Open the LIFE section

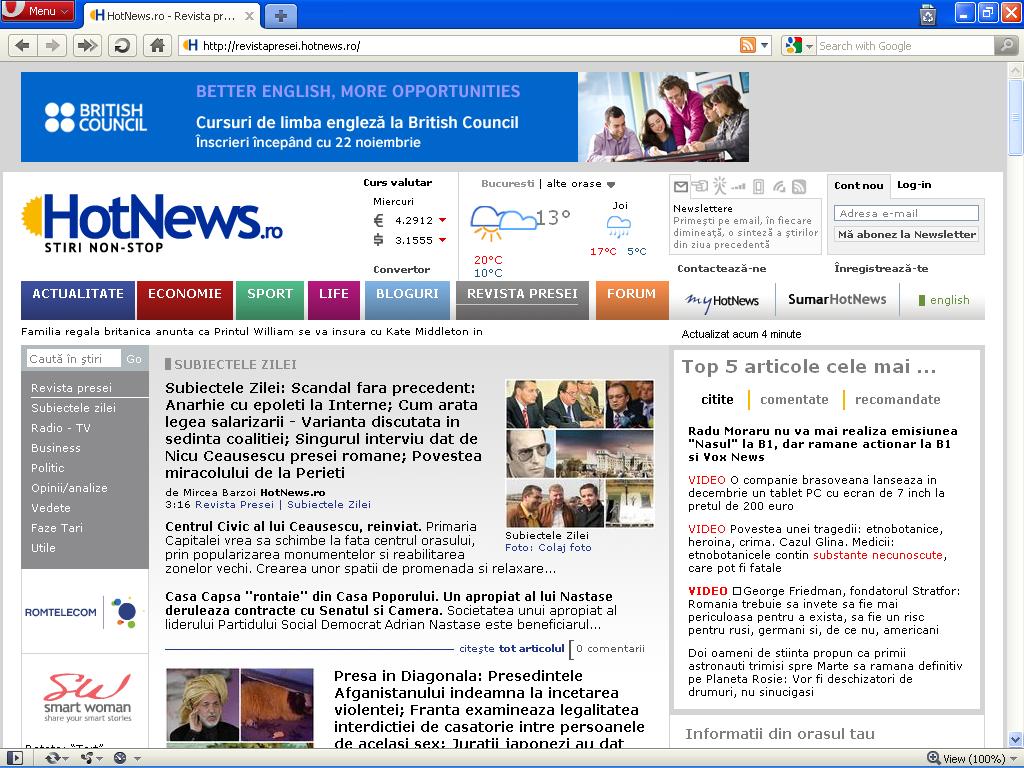334,300
